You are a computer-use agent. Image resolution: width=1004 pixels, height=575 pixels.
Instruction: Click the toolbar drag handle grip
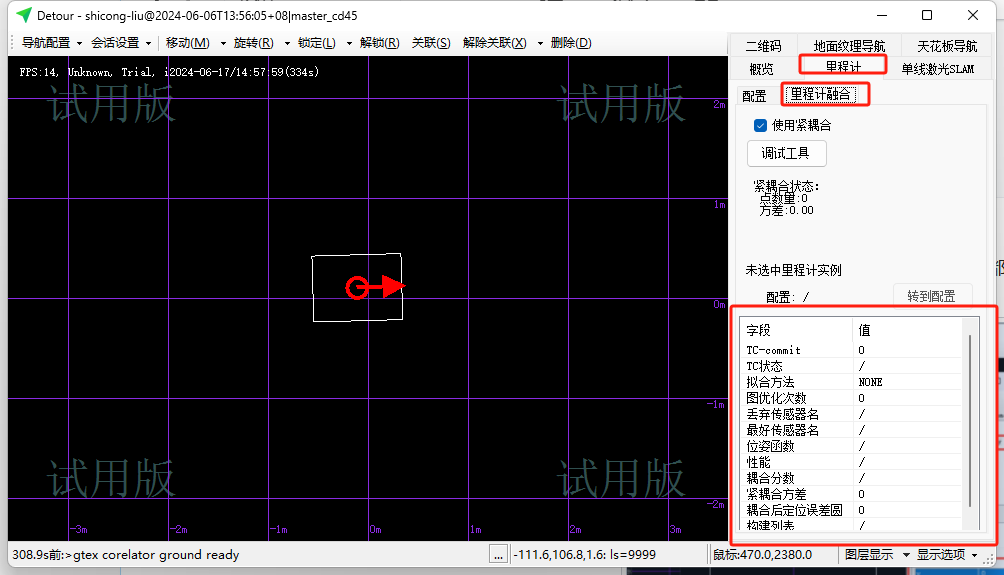[x=14, y=43]
